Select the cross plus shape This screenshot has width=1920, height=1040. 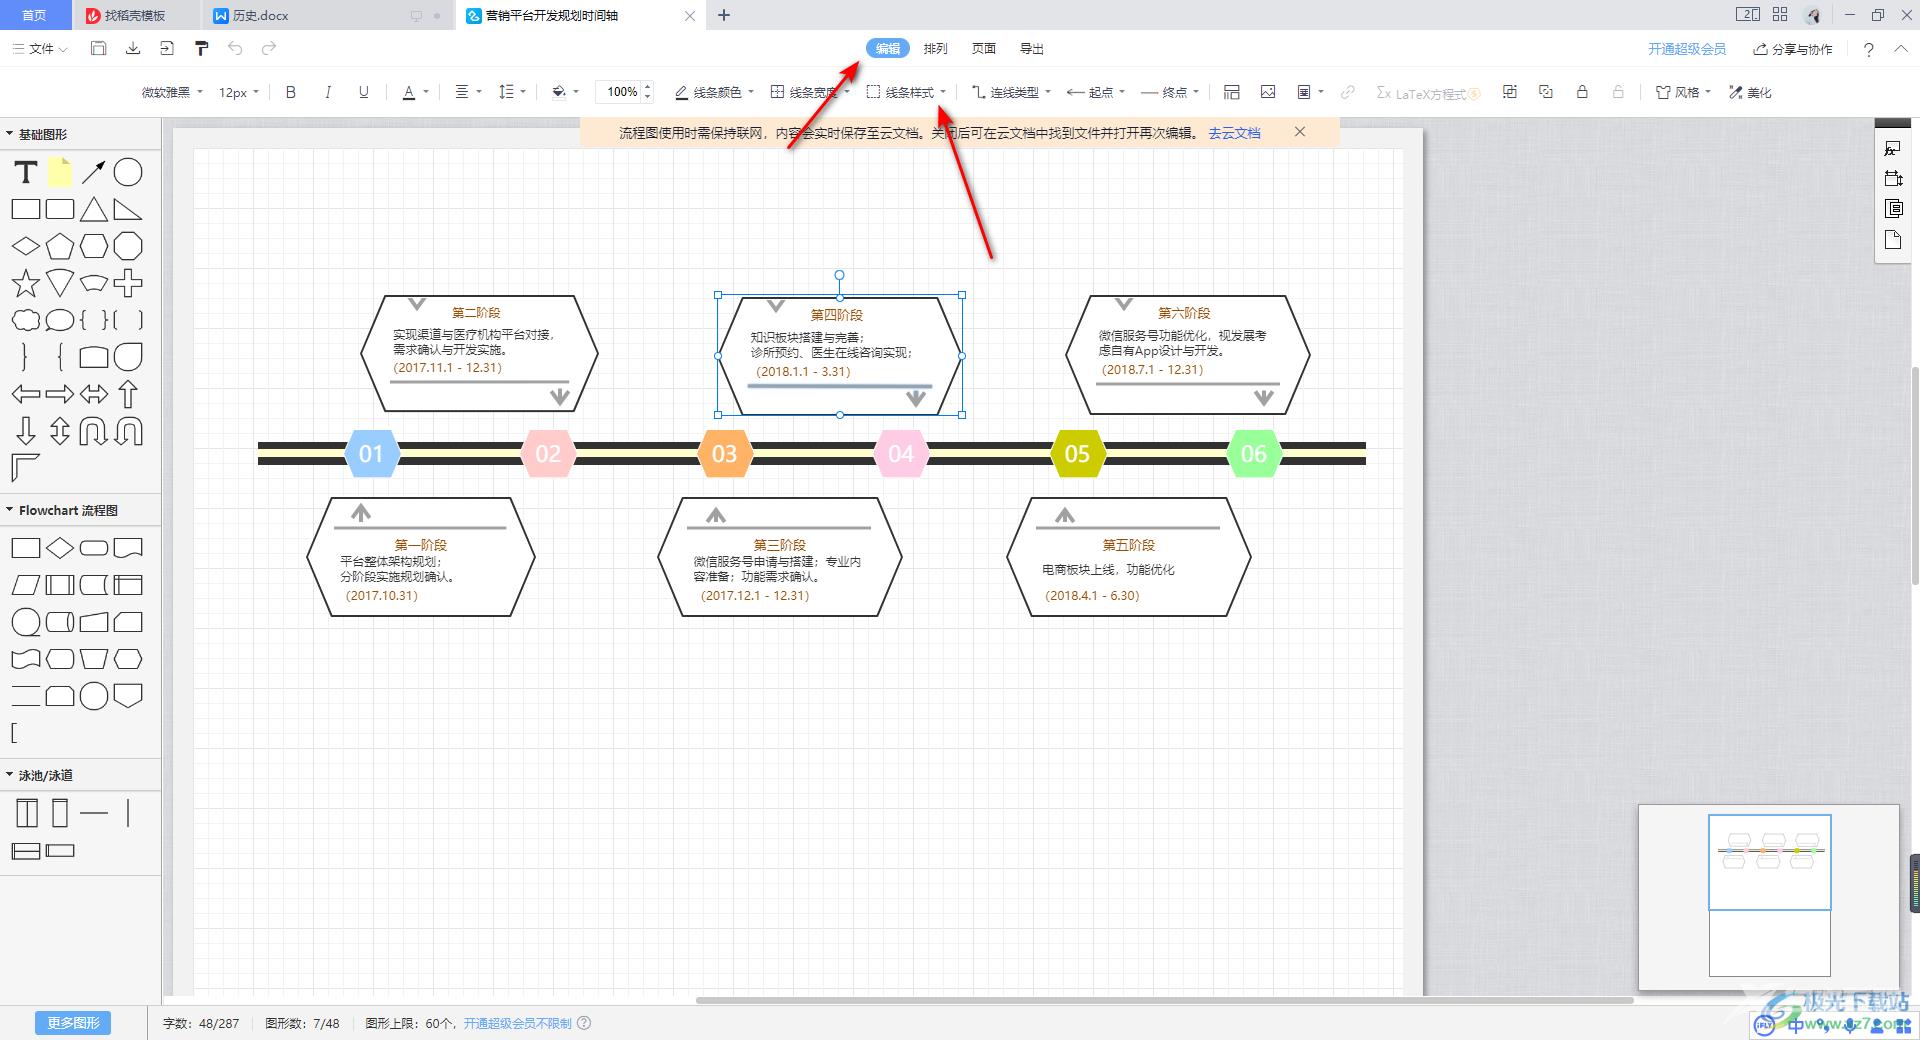pyautogui.click(x=128, y=283)
